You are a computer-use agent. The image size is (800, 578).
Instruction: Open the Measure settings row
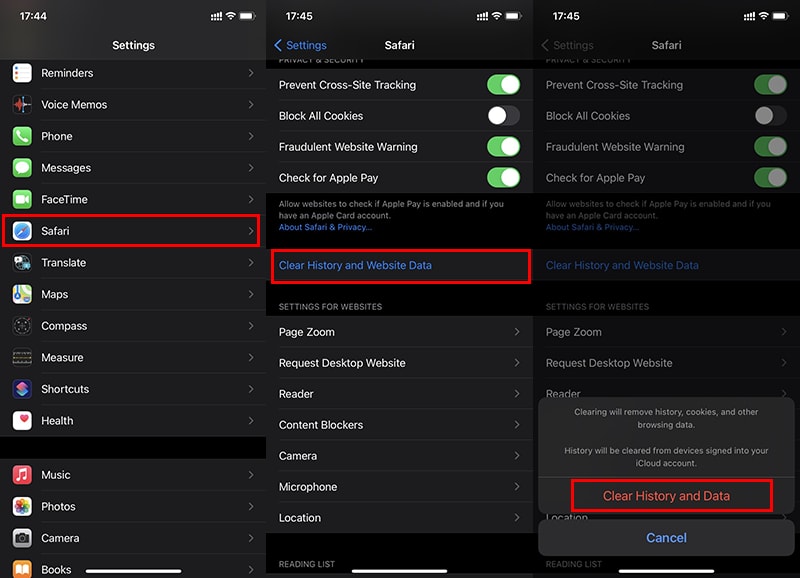click(x=133, y=358)
